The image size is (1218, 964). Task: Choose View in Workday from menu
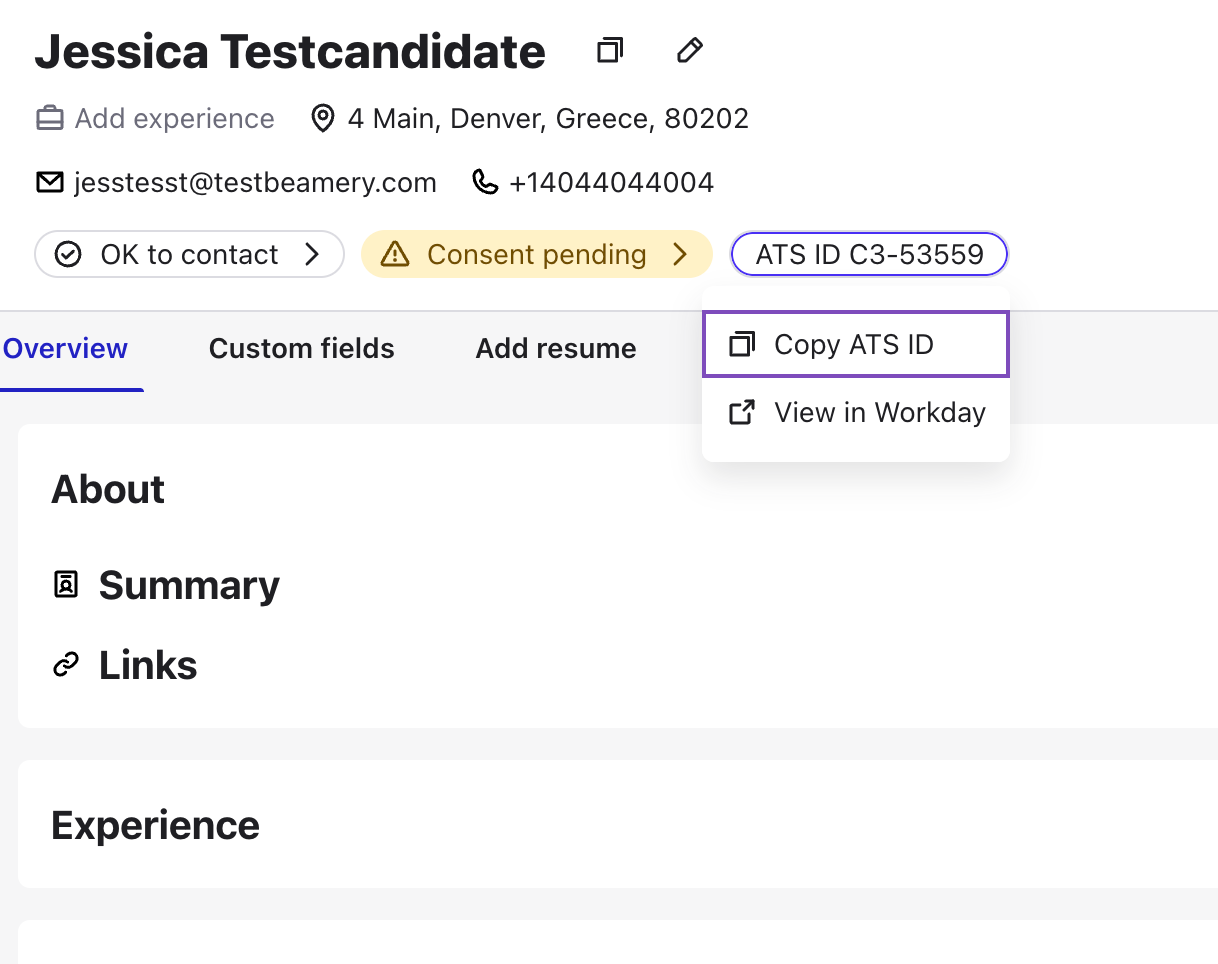tap(879, 412)
